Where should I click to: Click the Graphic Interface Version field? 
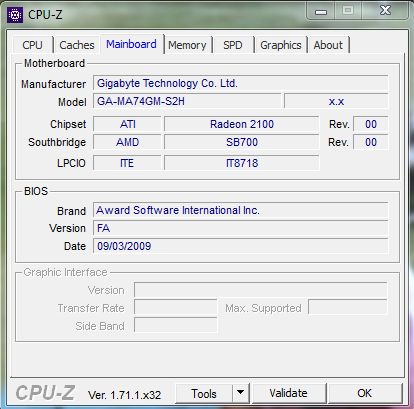point(261,290)
